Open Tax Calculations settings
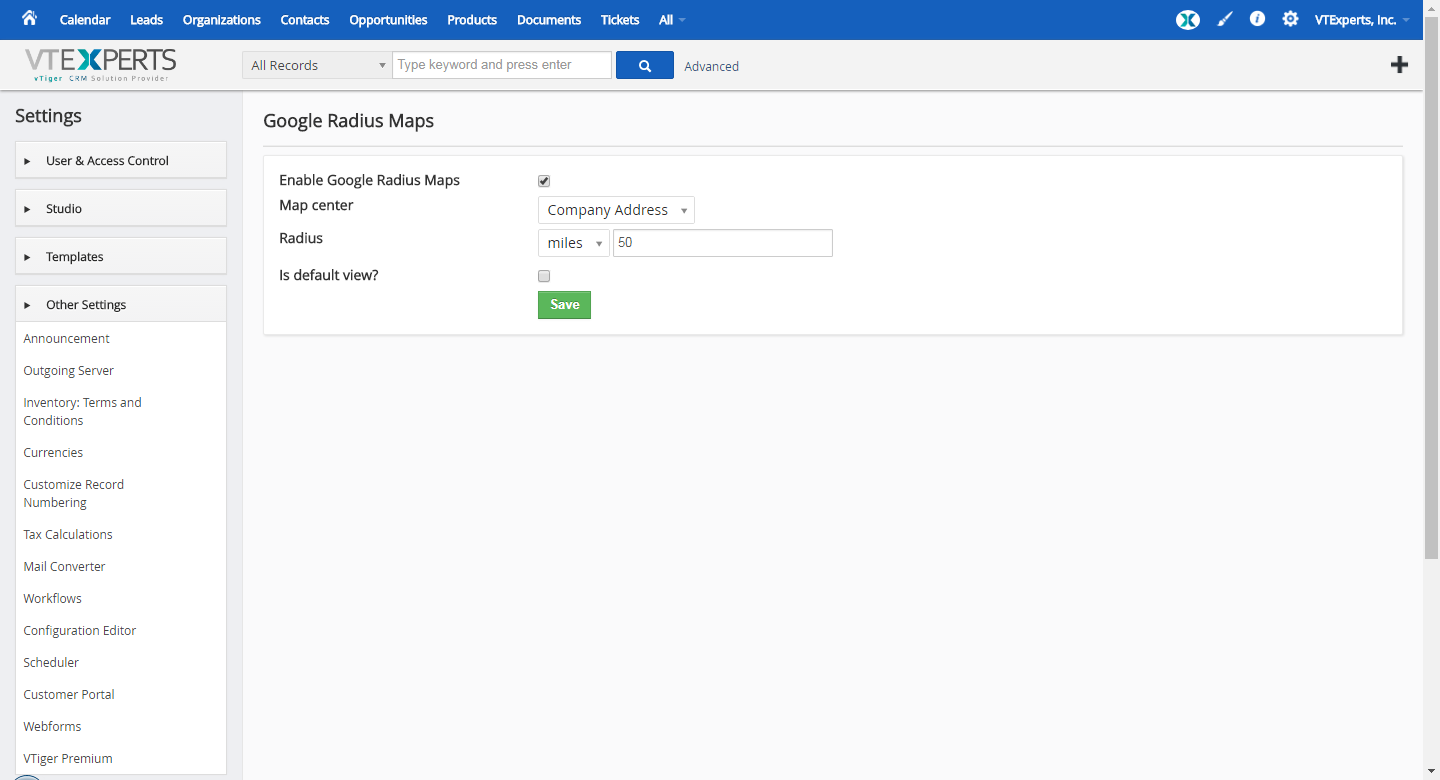This screenshot has width=1440, height=780. pyautogui.click(x=68, y=534)
